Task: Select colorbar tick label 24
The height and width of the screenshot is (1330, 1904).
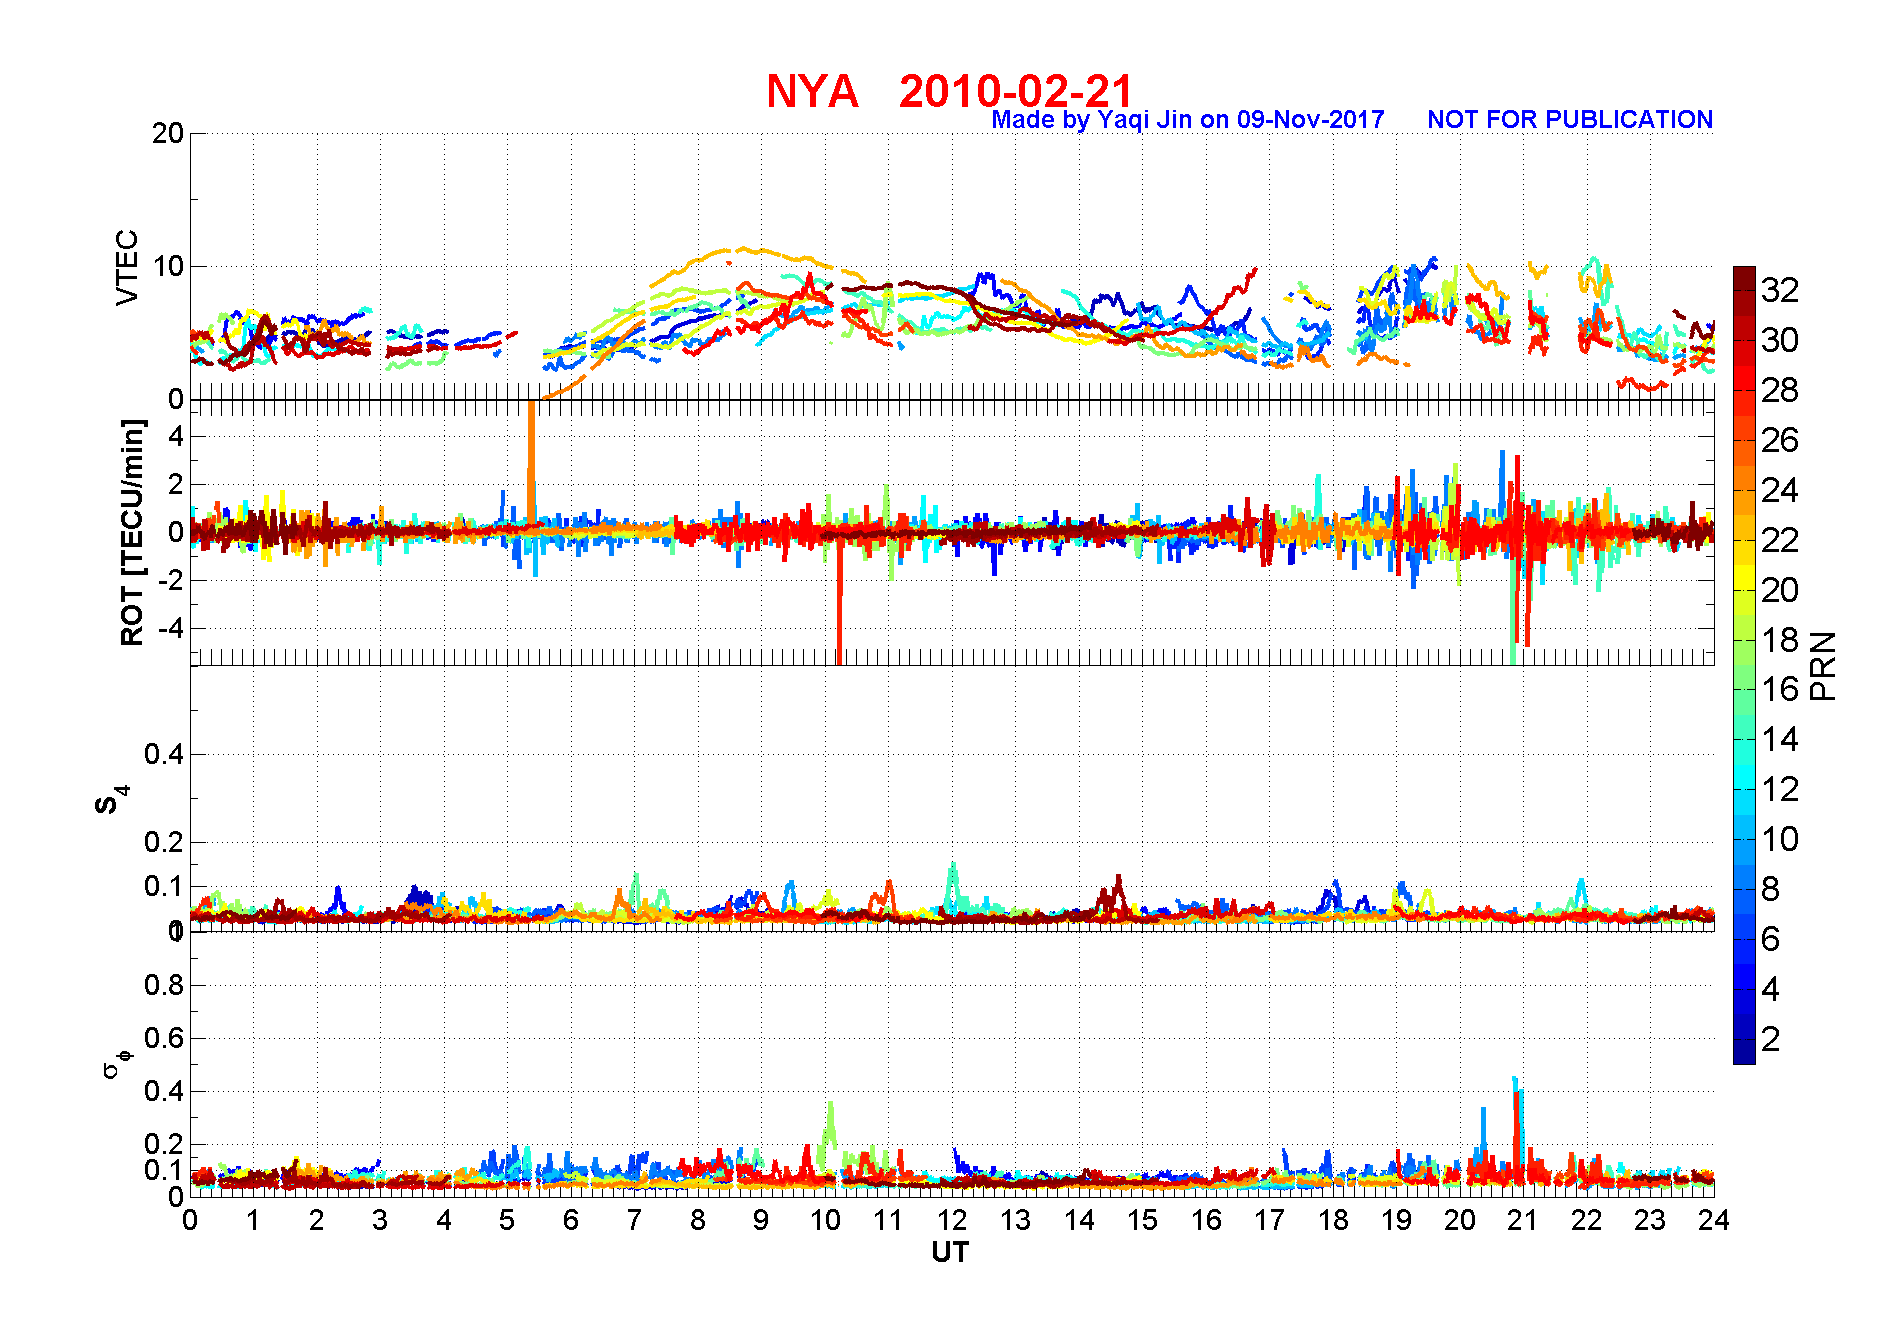Action: [1780, 490]
